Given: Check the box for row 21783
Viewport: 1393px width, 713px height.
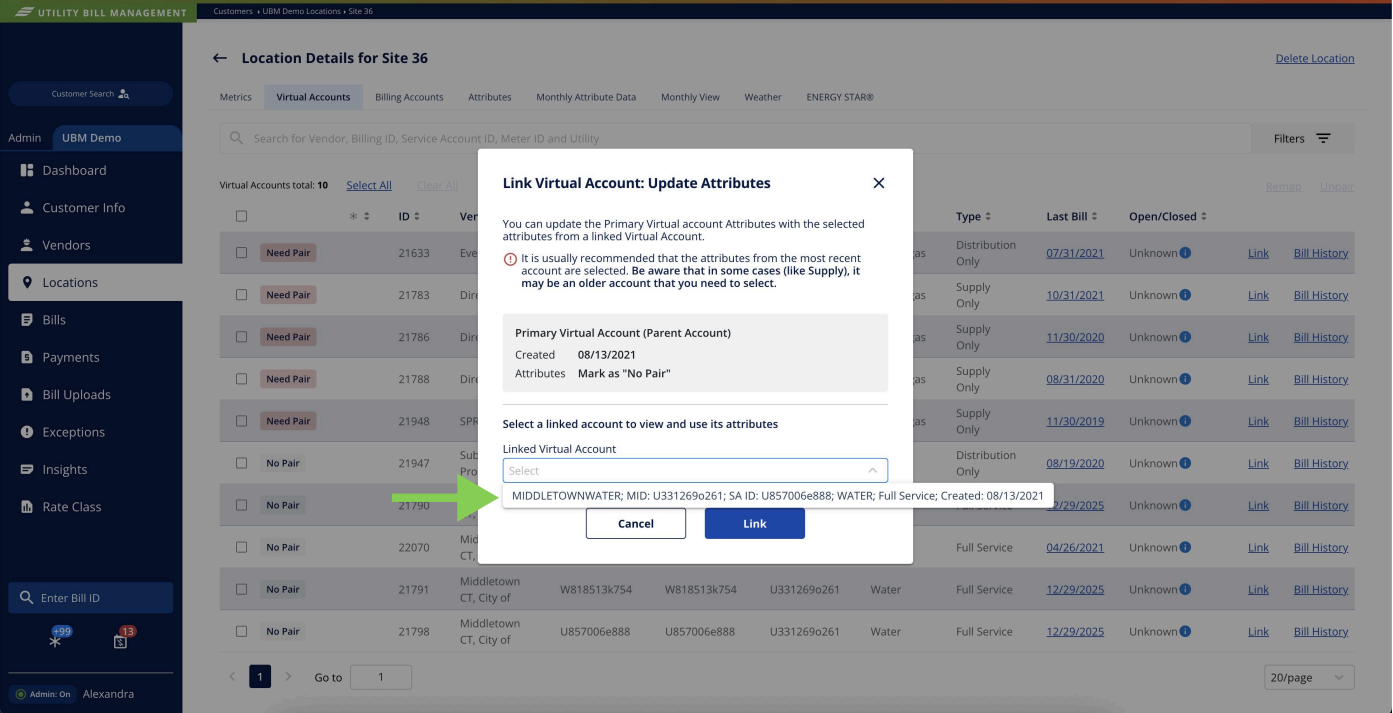Looking at the screenshot, I should [x=241, y=295].
